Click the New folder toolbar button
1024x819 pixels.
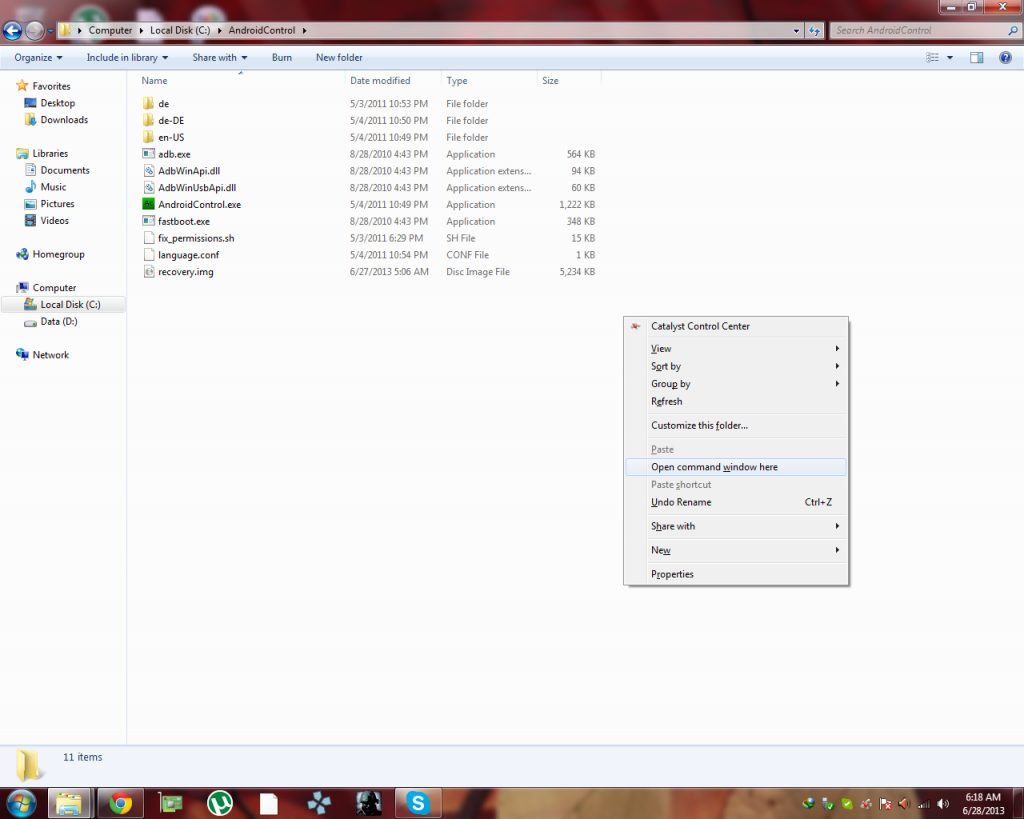(x=339, y=57)
